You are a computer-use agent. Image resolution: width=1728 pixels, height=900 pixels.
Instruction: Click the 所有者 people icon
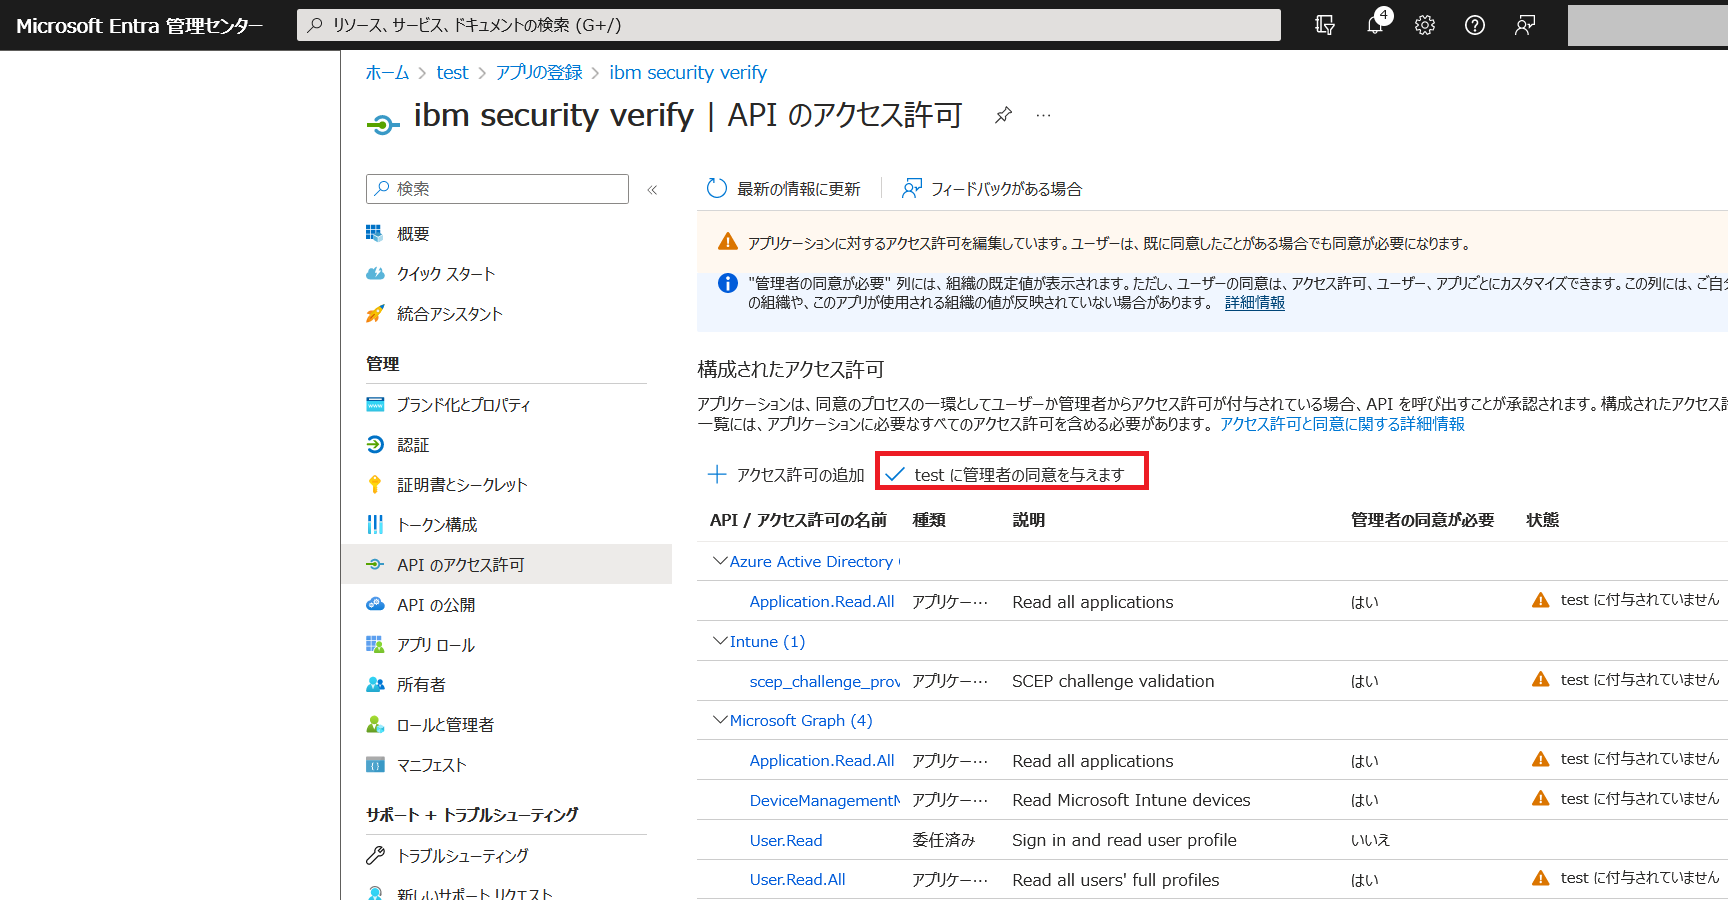click(x=375, y=684)
